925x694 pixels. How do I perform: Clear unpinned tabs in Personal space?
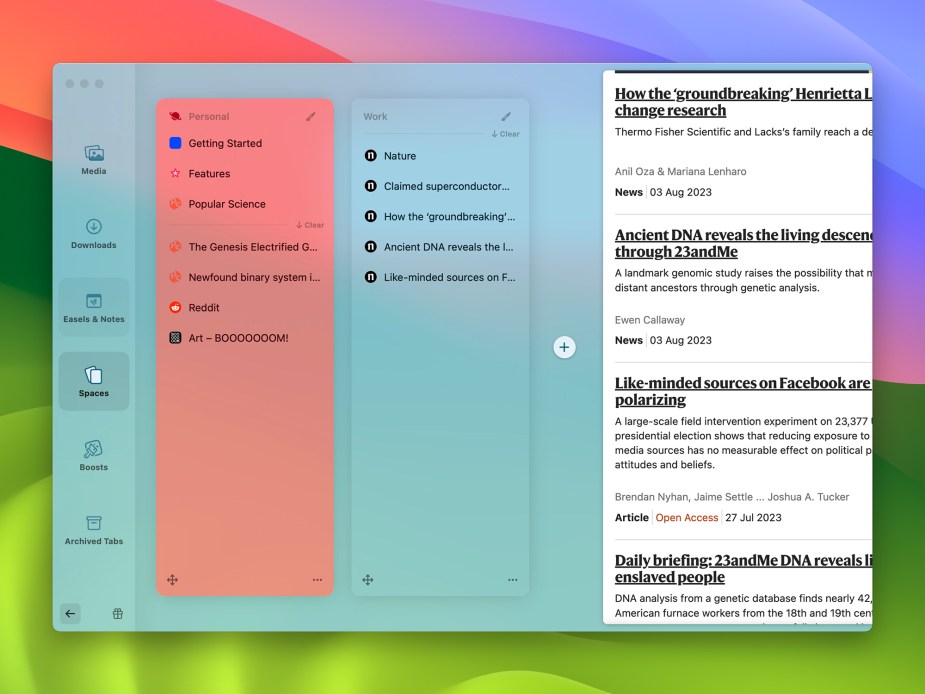coord(310,225)
